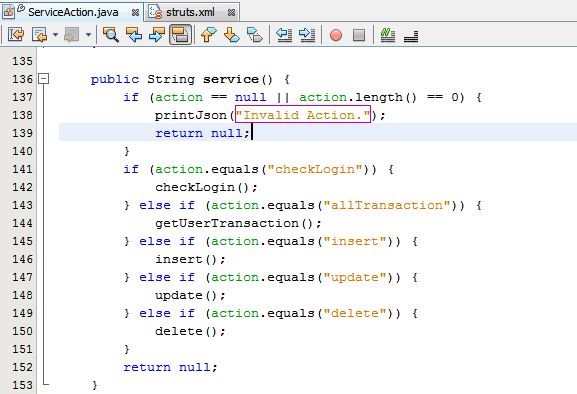Click the Comment lines icon

click(387, 35)
